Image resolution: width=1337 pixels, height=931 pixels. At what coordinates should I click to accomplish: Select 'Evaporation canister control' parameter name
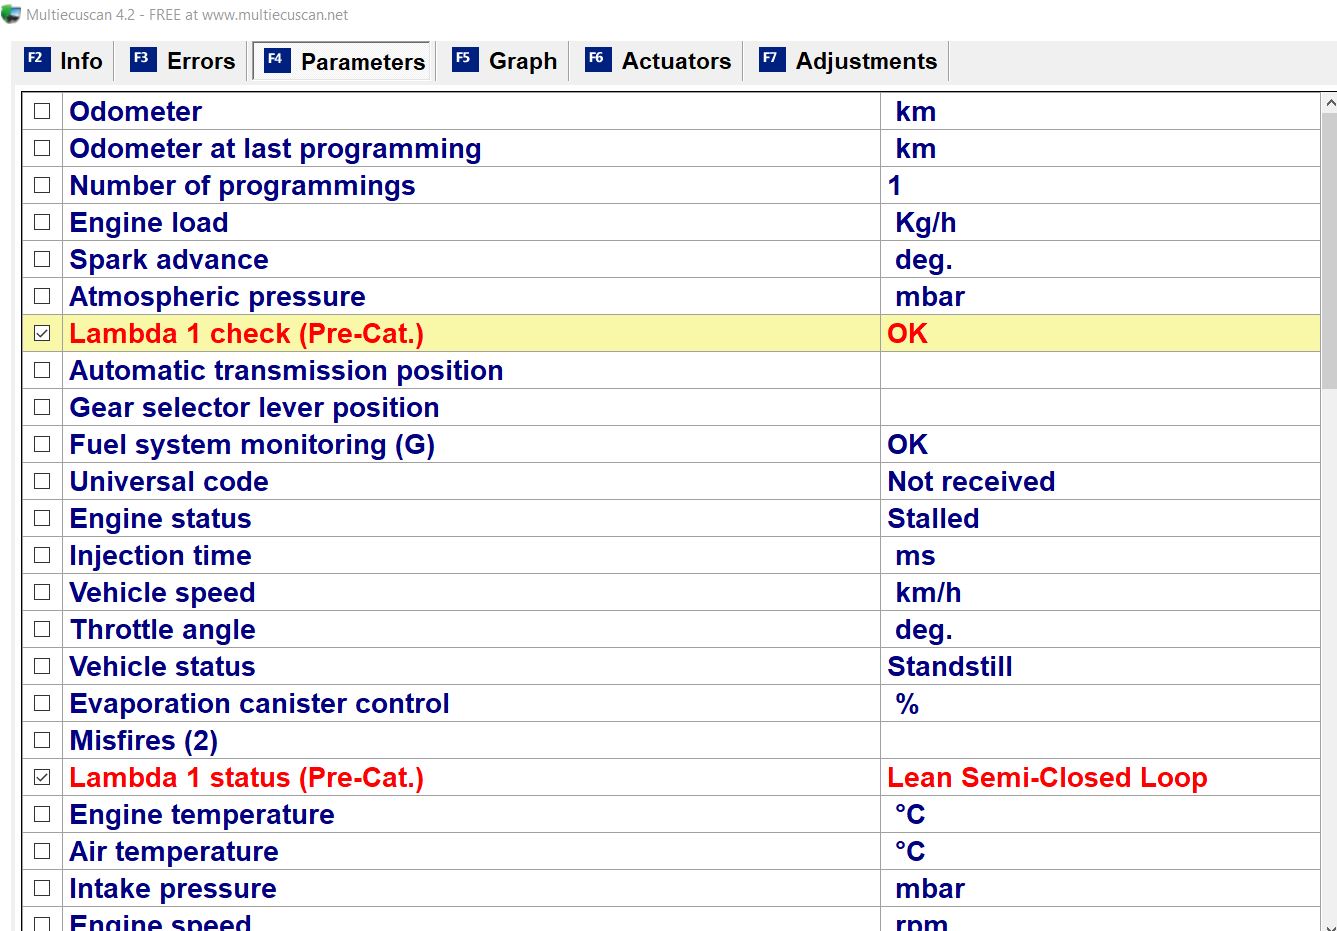pos(259,704)
